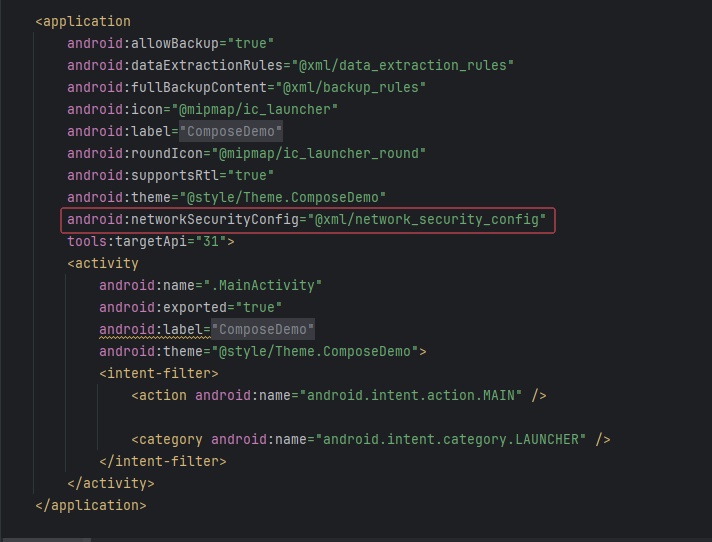Click the closing </activity> tag

point(111,484)
